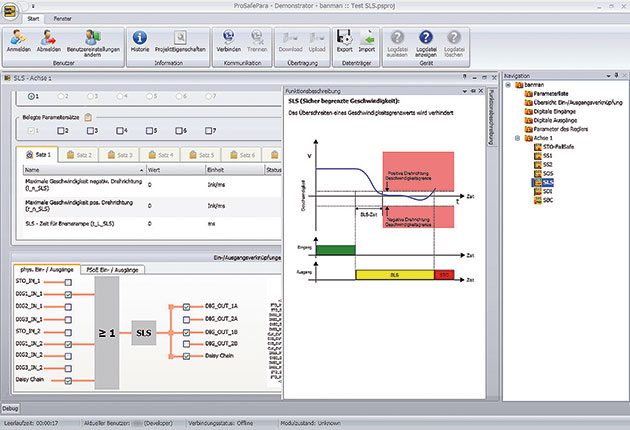630x430 pixels.
Task: Click the Verbinden connection icon
Action: (232, 41)
